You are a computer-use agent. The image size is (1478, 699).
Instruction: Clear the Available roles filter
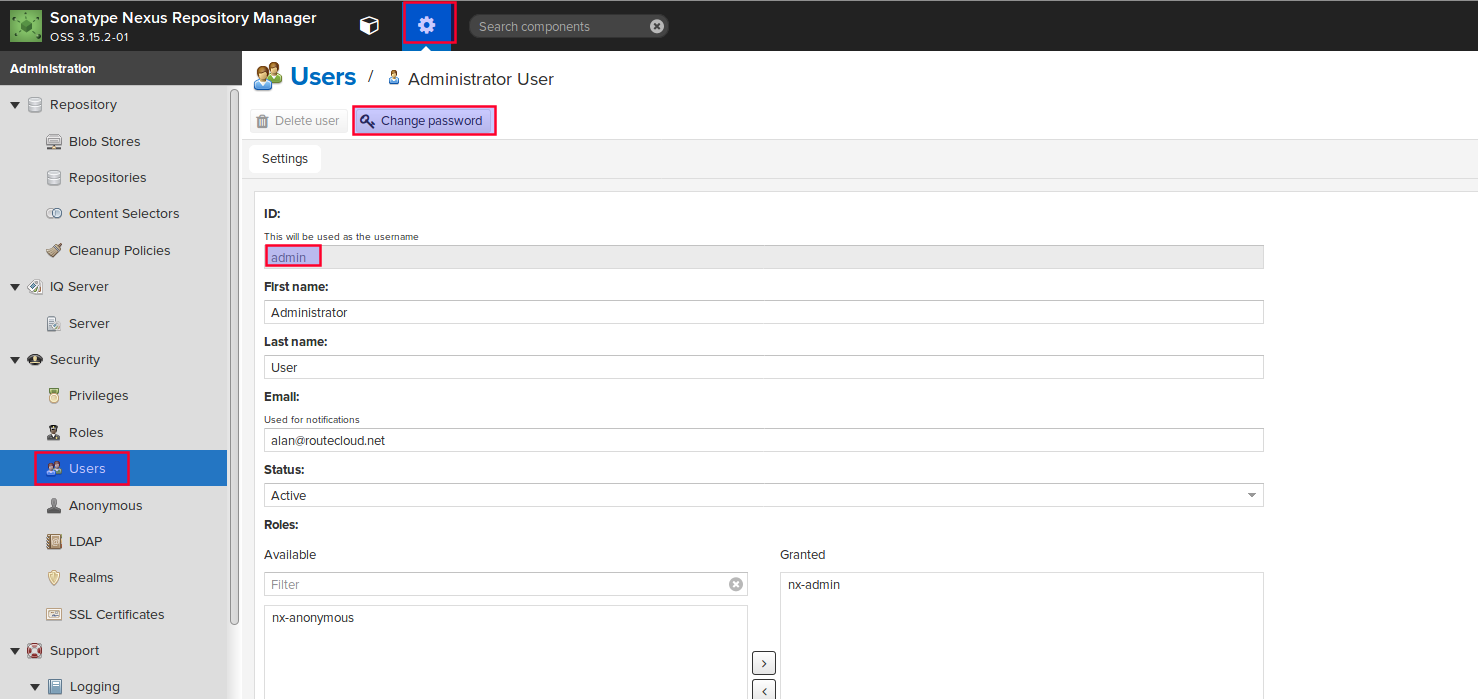click(x=736, y=584)
